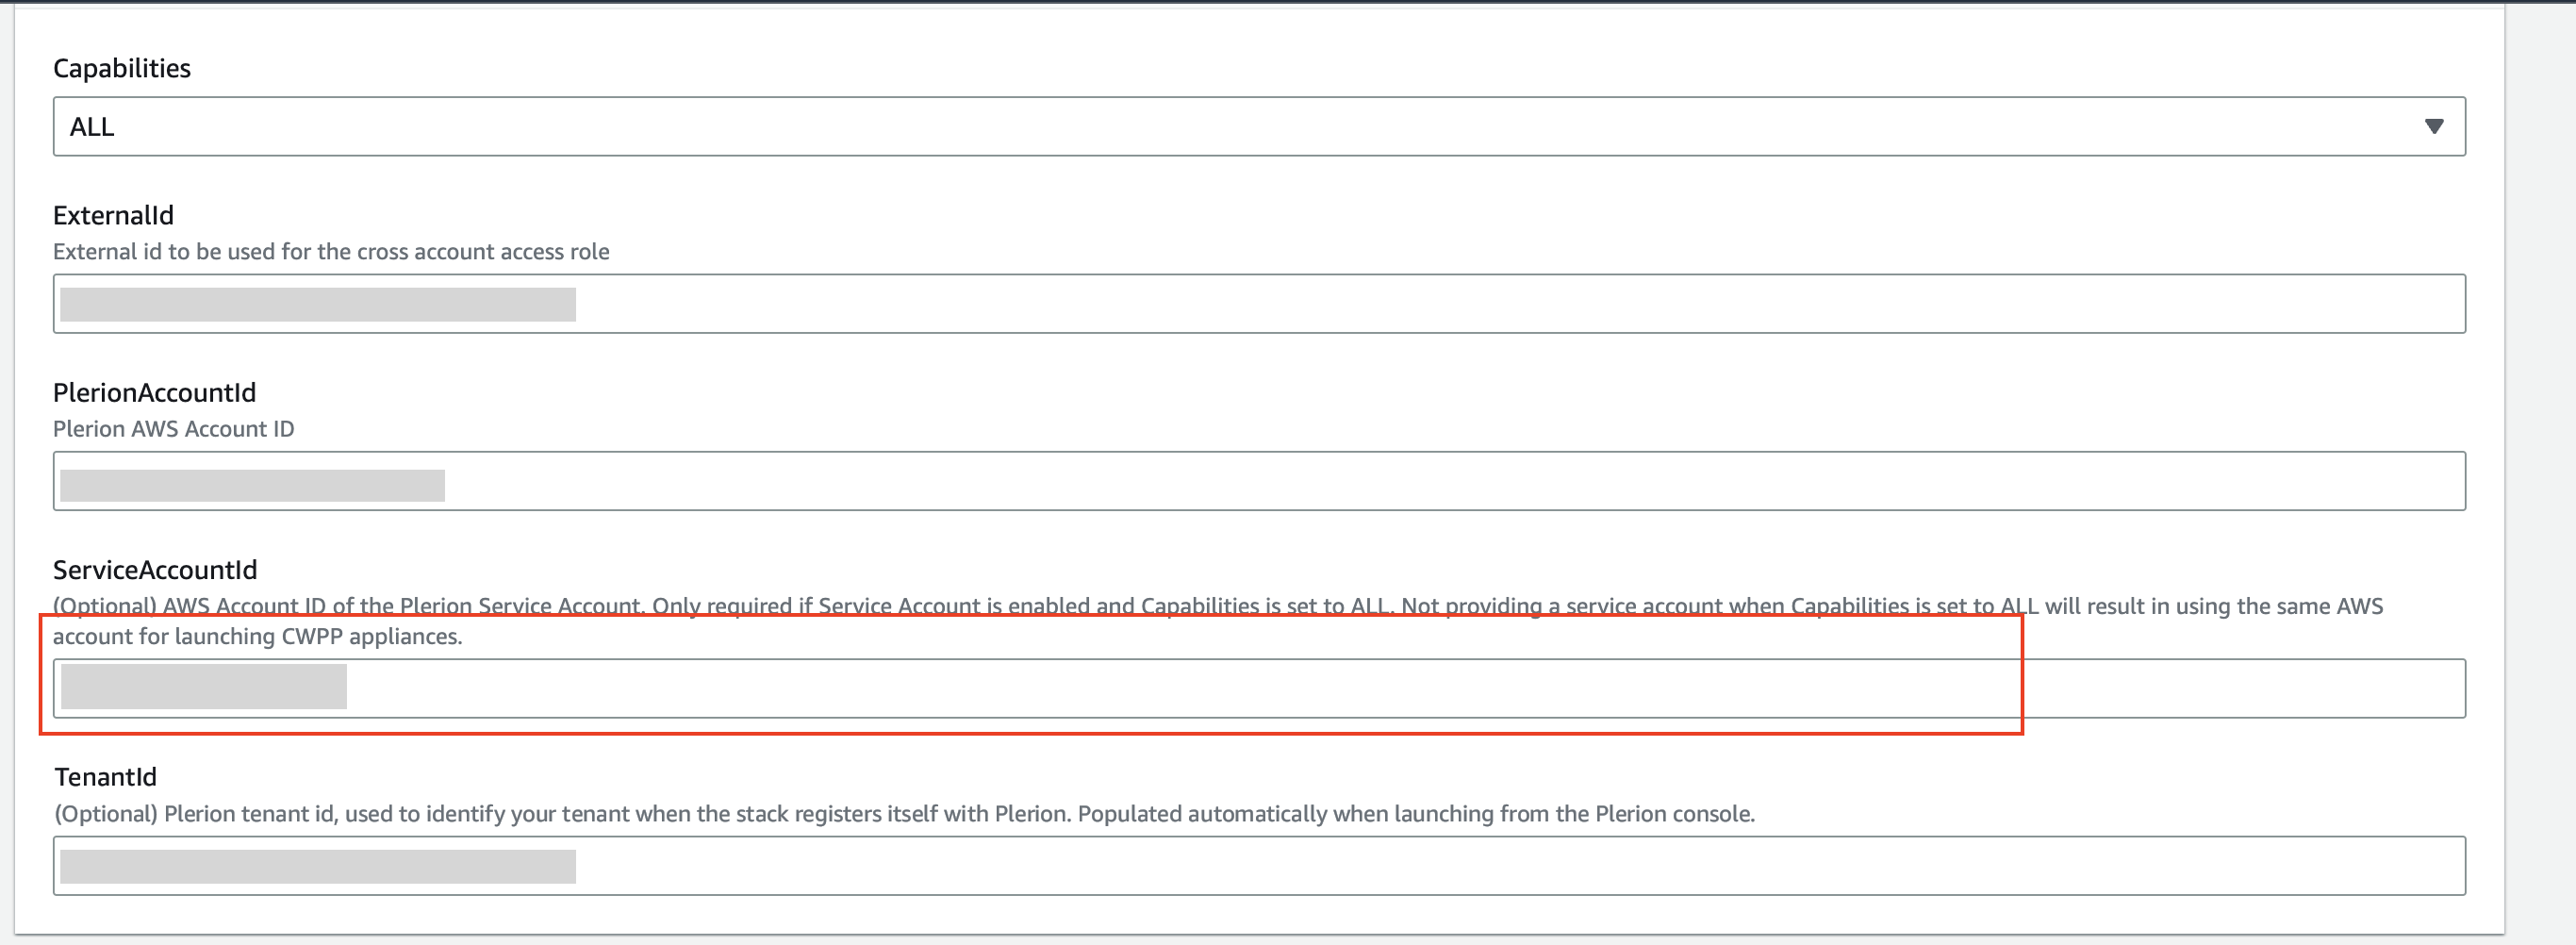Focus the TenantId input field

click(x=1259, y=866)
